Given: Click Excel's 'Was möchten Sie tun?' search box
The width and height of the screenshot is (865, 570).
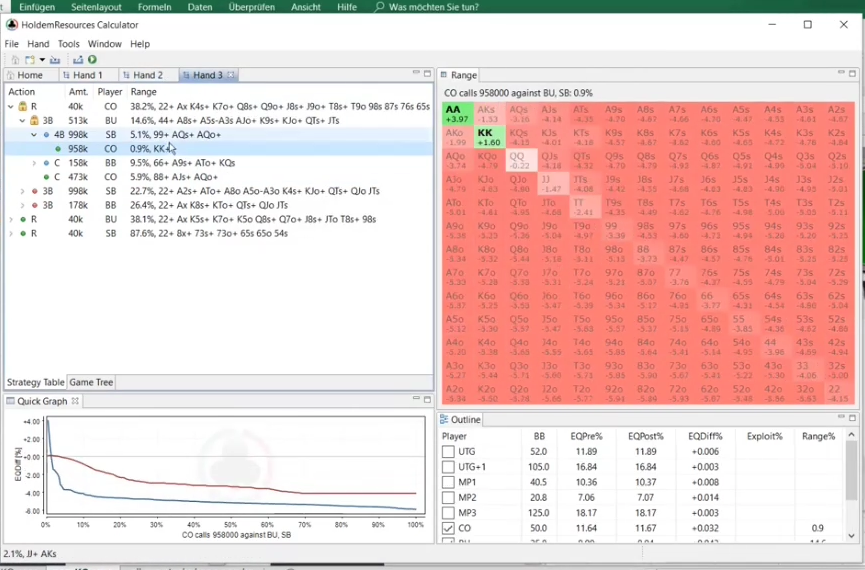Looking at the screenshot, I should coord(426,7).
